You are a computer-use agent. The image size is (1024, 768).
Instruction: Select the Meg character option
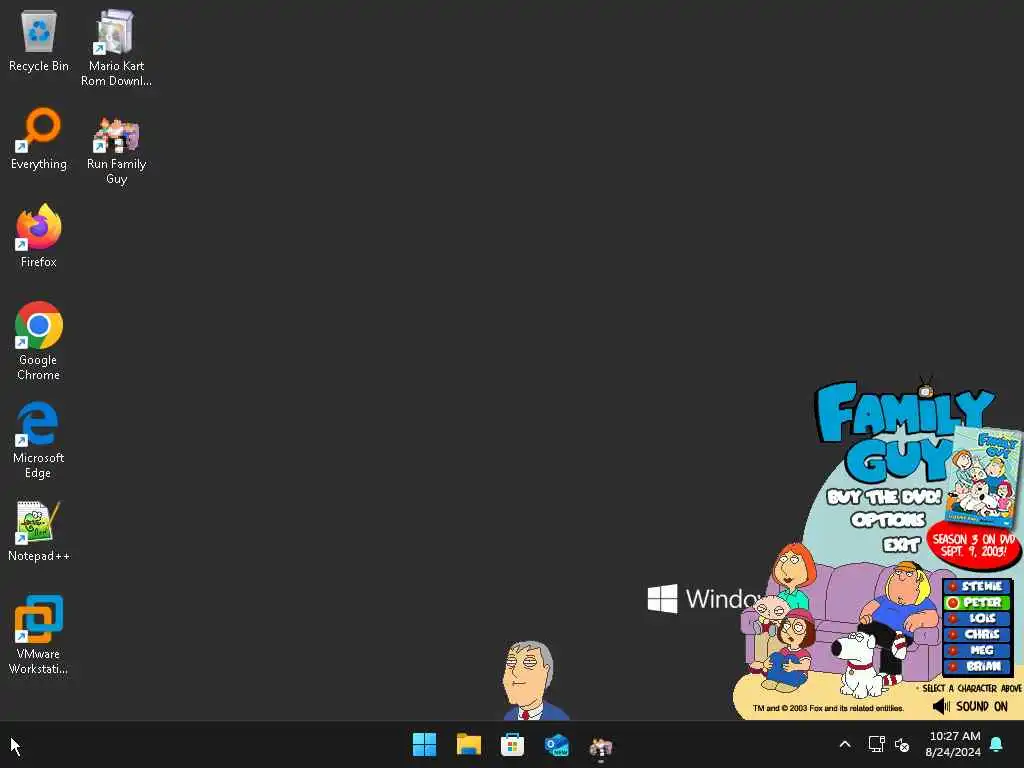tap(977, 650)
